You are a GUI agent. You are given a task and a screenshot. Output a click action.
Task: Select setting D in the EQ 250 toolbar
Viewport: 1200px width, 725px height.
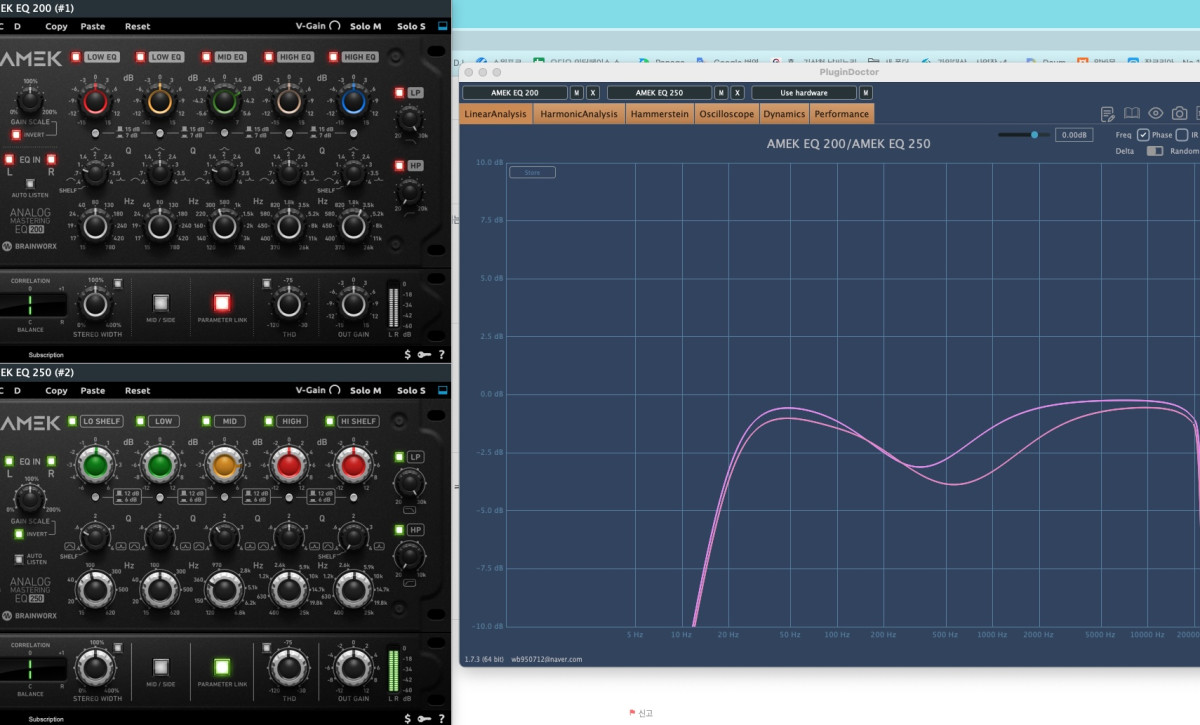(17, 390)
